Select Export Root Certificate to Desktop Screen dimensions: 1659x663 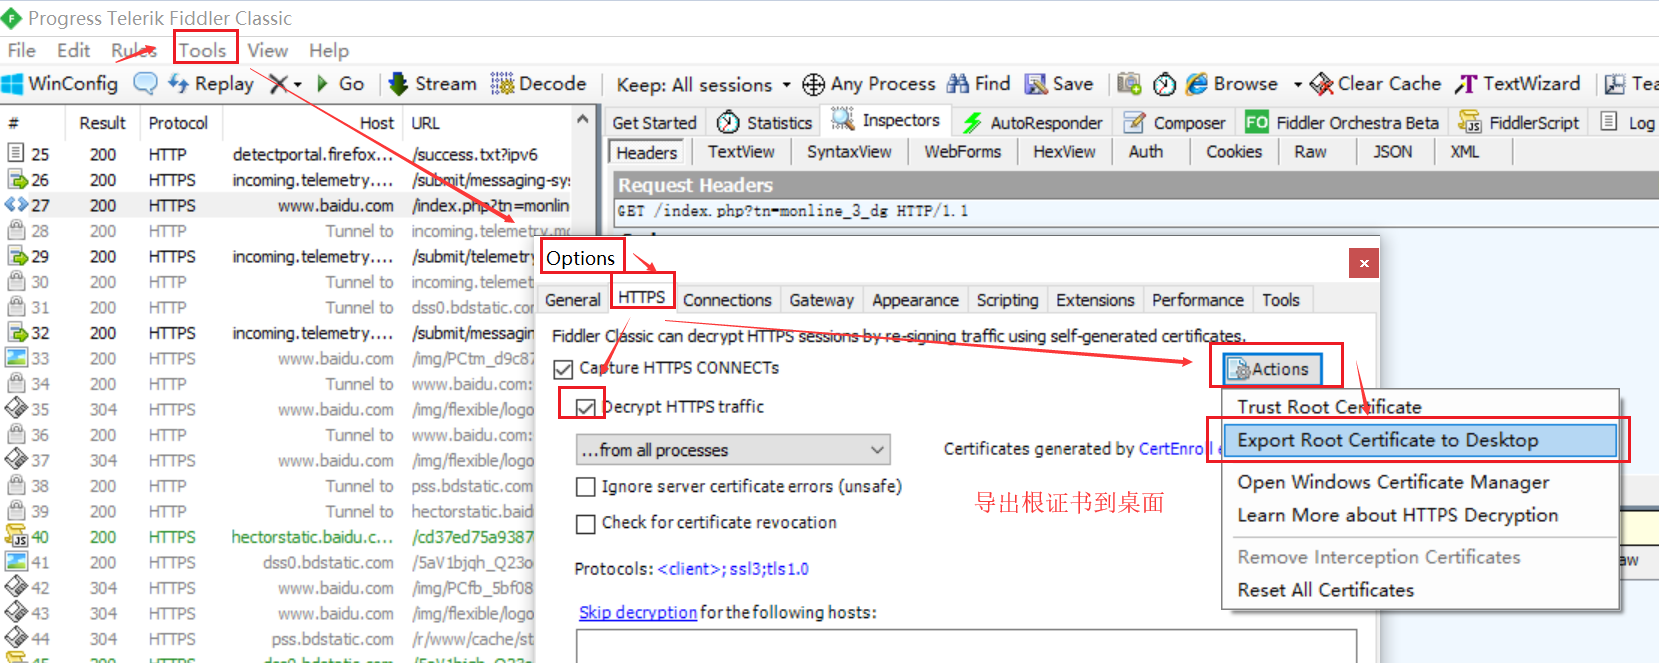(1419, 440)
